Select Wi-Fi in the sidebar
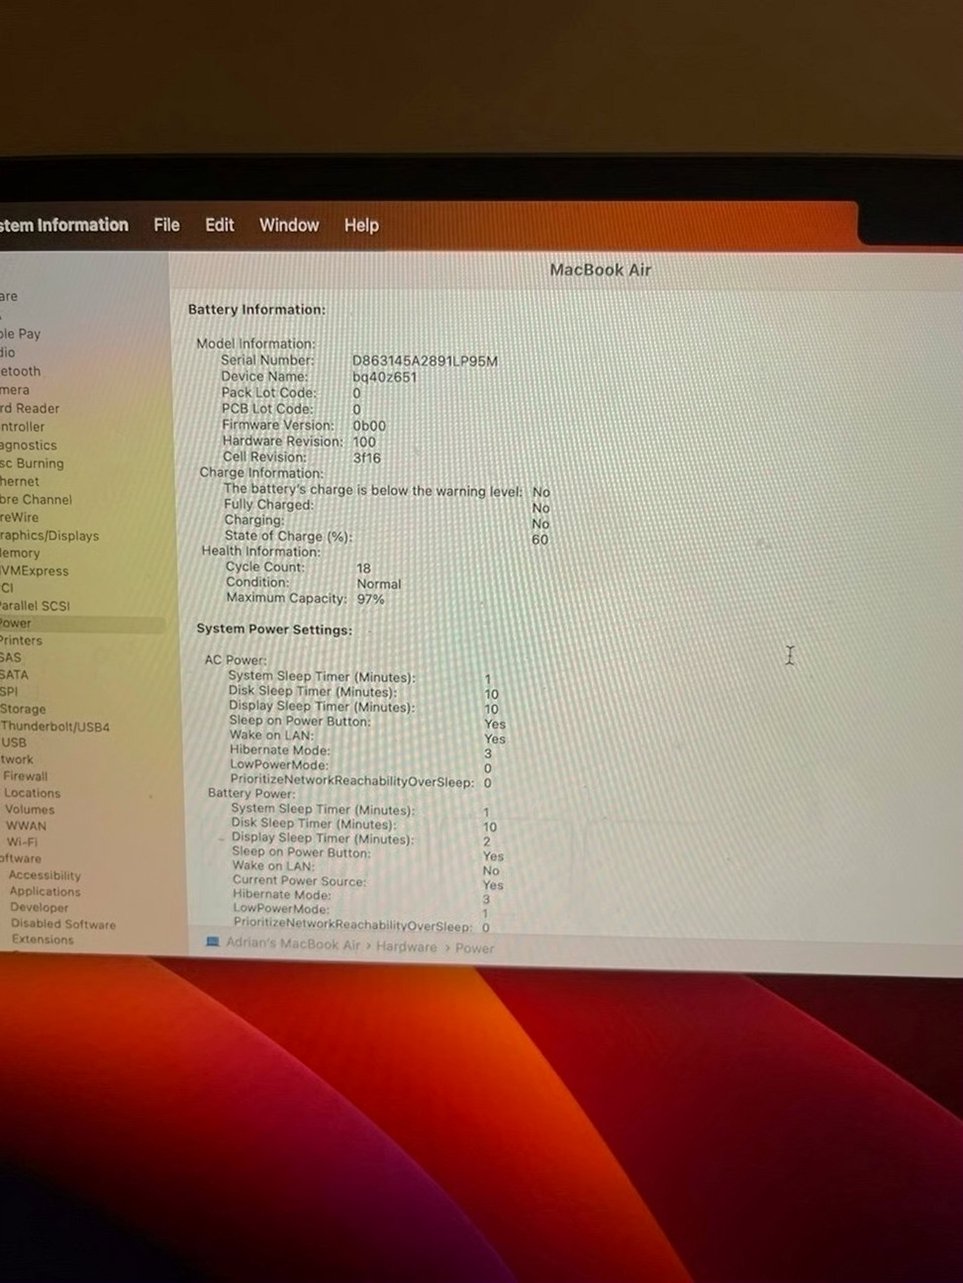The height and width of the screenshot is (1283, 963). (22, 842)
